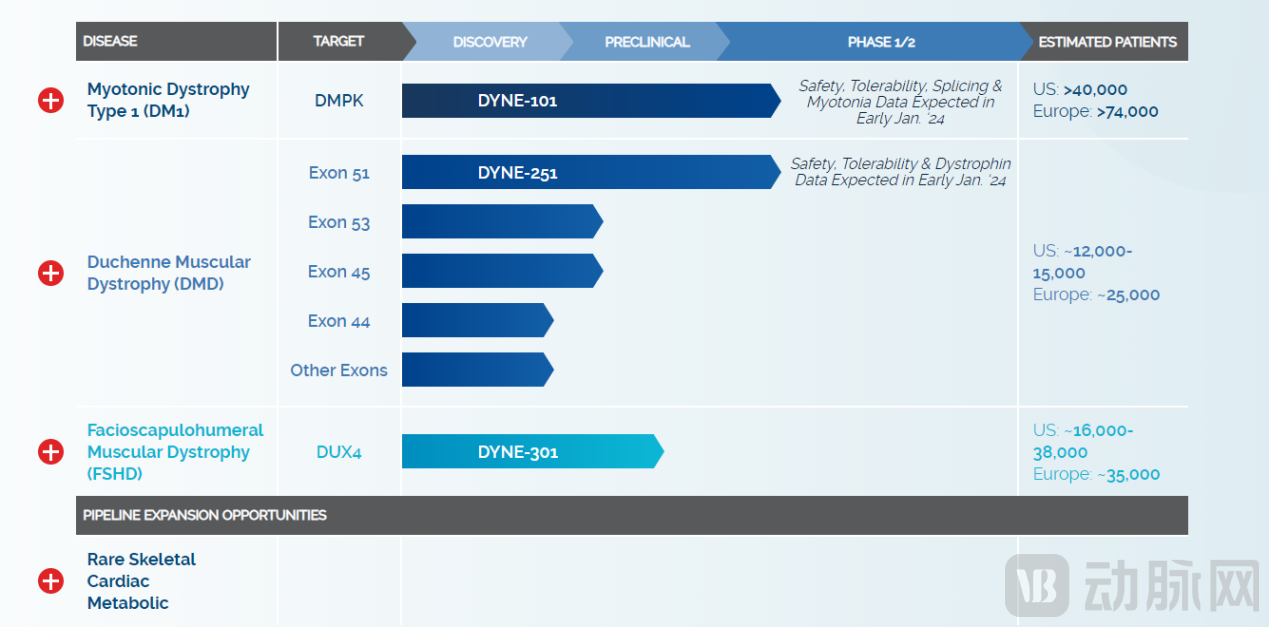1269x627 pixels.
Task: Open the Duchenne Muscular Dystrophy (DMD) link
Action: [168, 273]
